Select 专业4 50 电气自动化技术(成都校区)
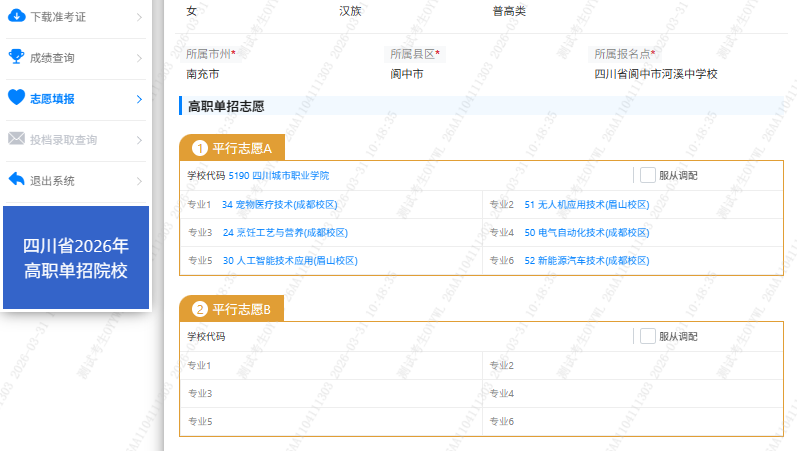The width and height of the screenshot is (797, 451). tap(587, 232)
